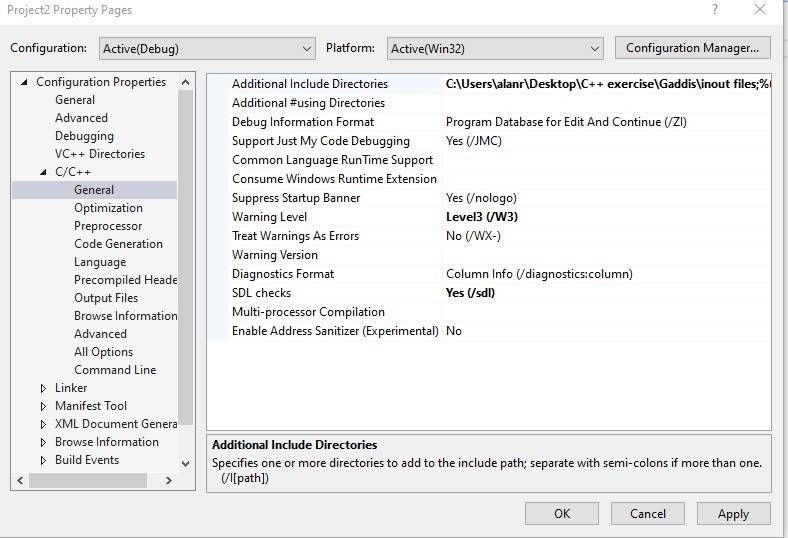Expand the Build Events node
This screenshot has height=538, width=788.
pos(43,460)
